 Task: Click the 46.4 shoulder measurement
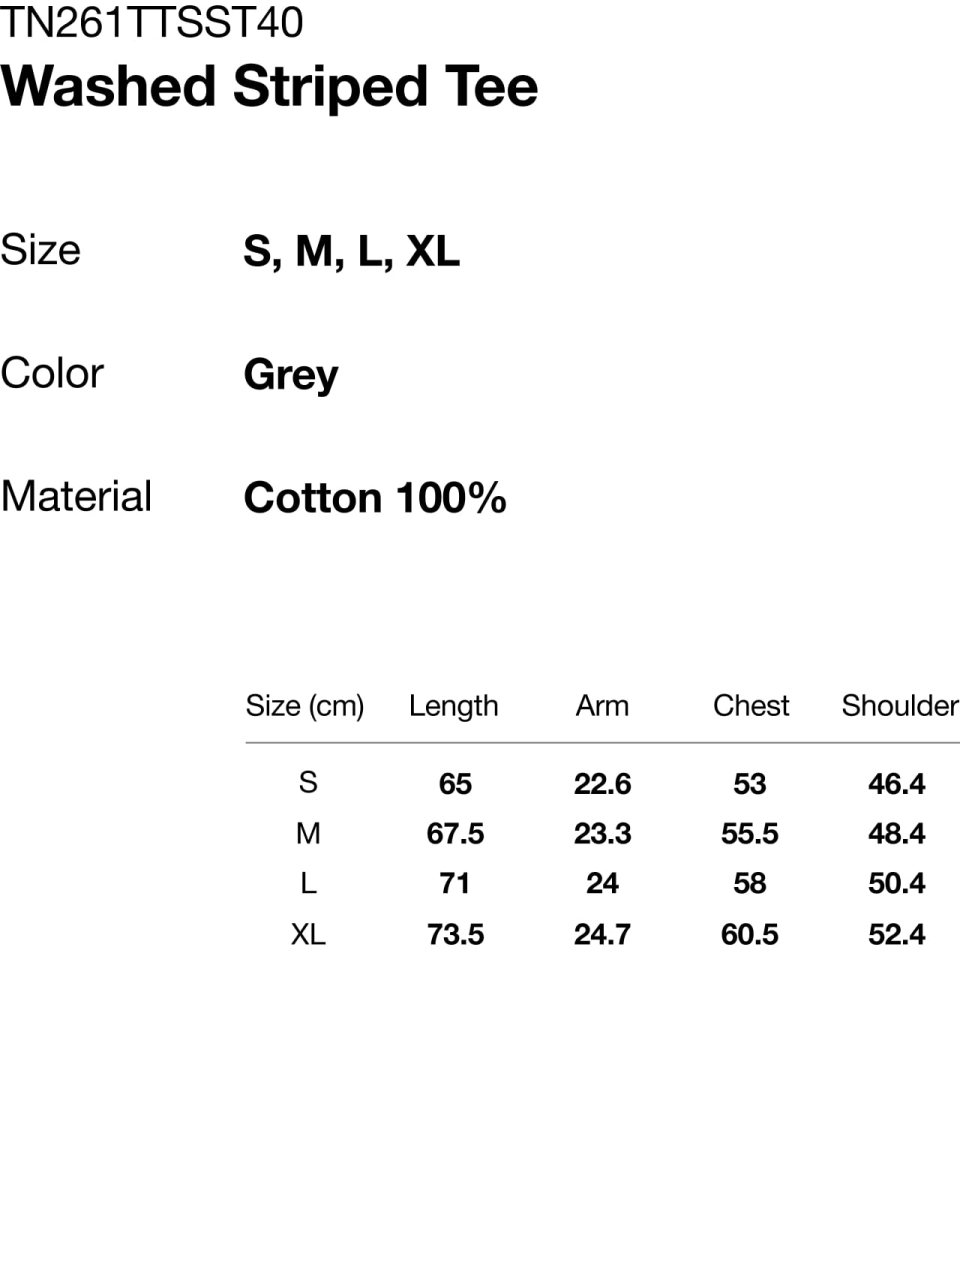[x=897, y=784]
